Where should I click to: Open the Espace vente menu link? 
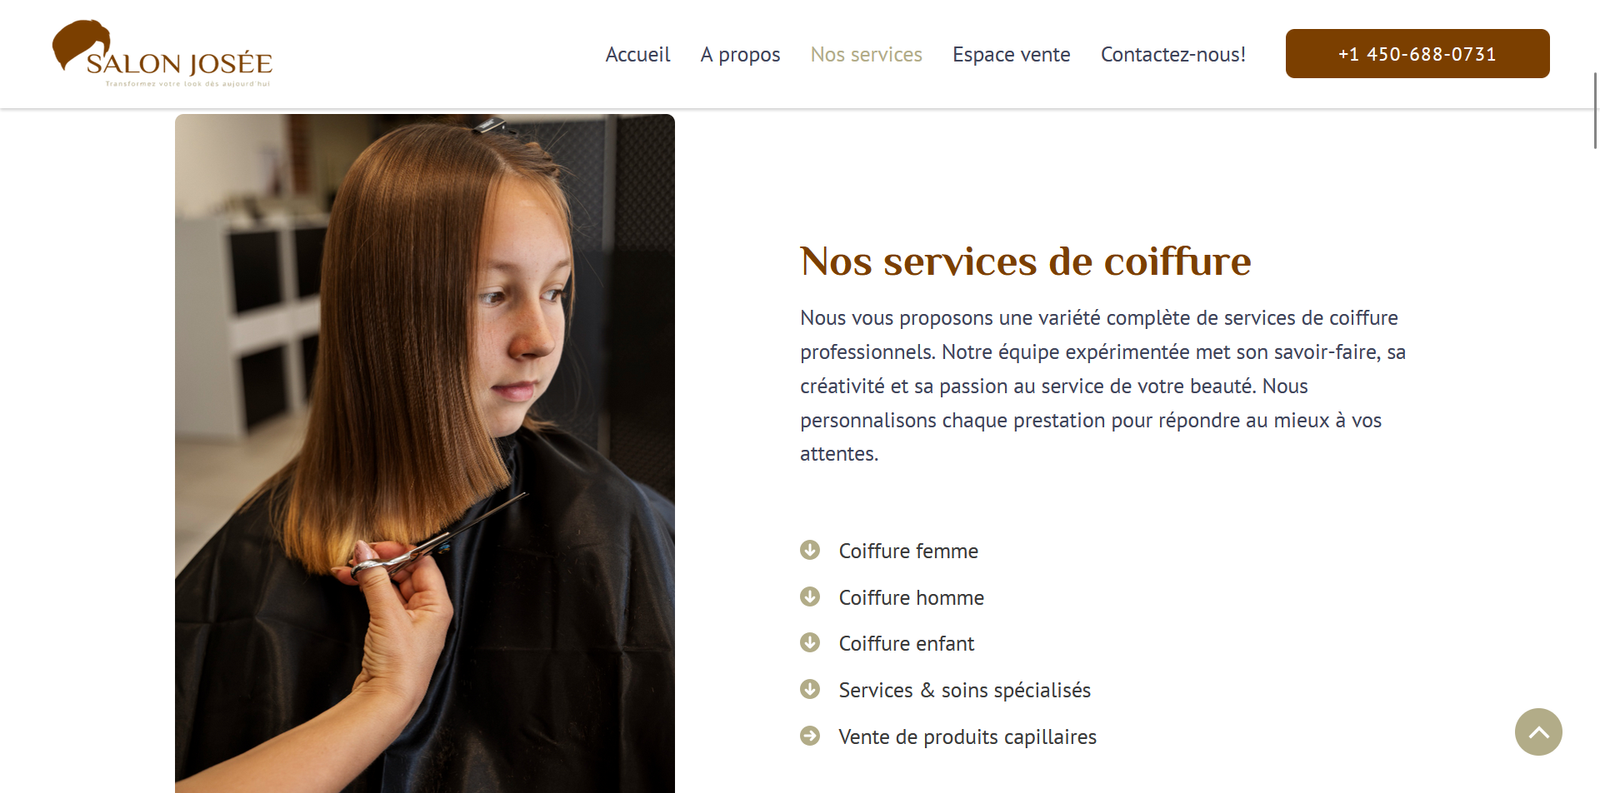pos(1011,54)
